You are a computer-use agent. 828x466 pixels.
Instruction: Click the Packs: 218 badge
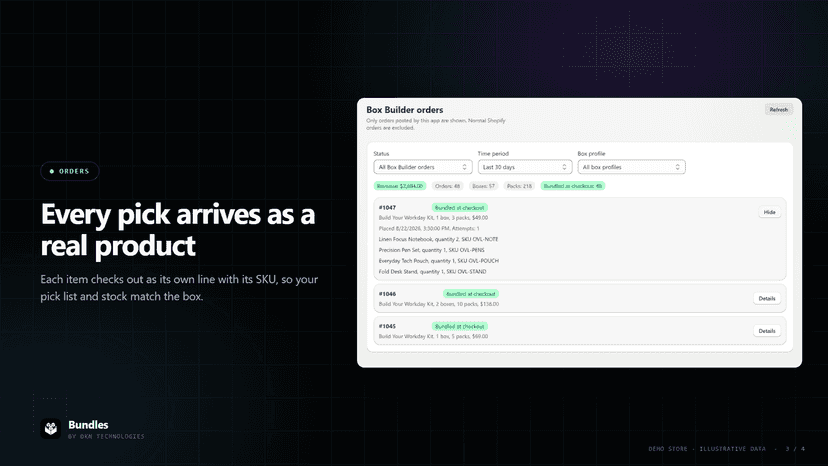[x=519, y=186]
